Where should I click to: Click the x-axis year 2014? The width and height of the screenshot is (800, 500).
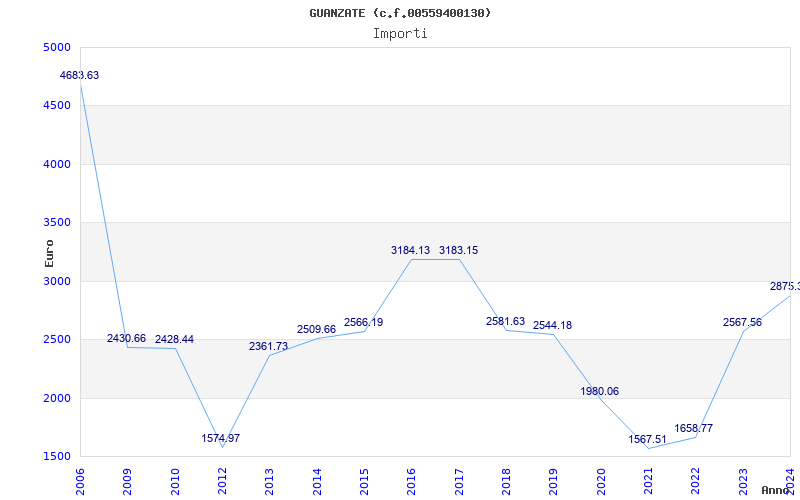tap(317, 482)
